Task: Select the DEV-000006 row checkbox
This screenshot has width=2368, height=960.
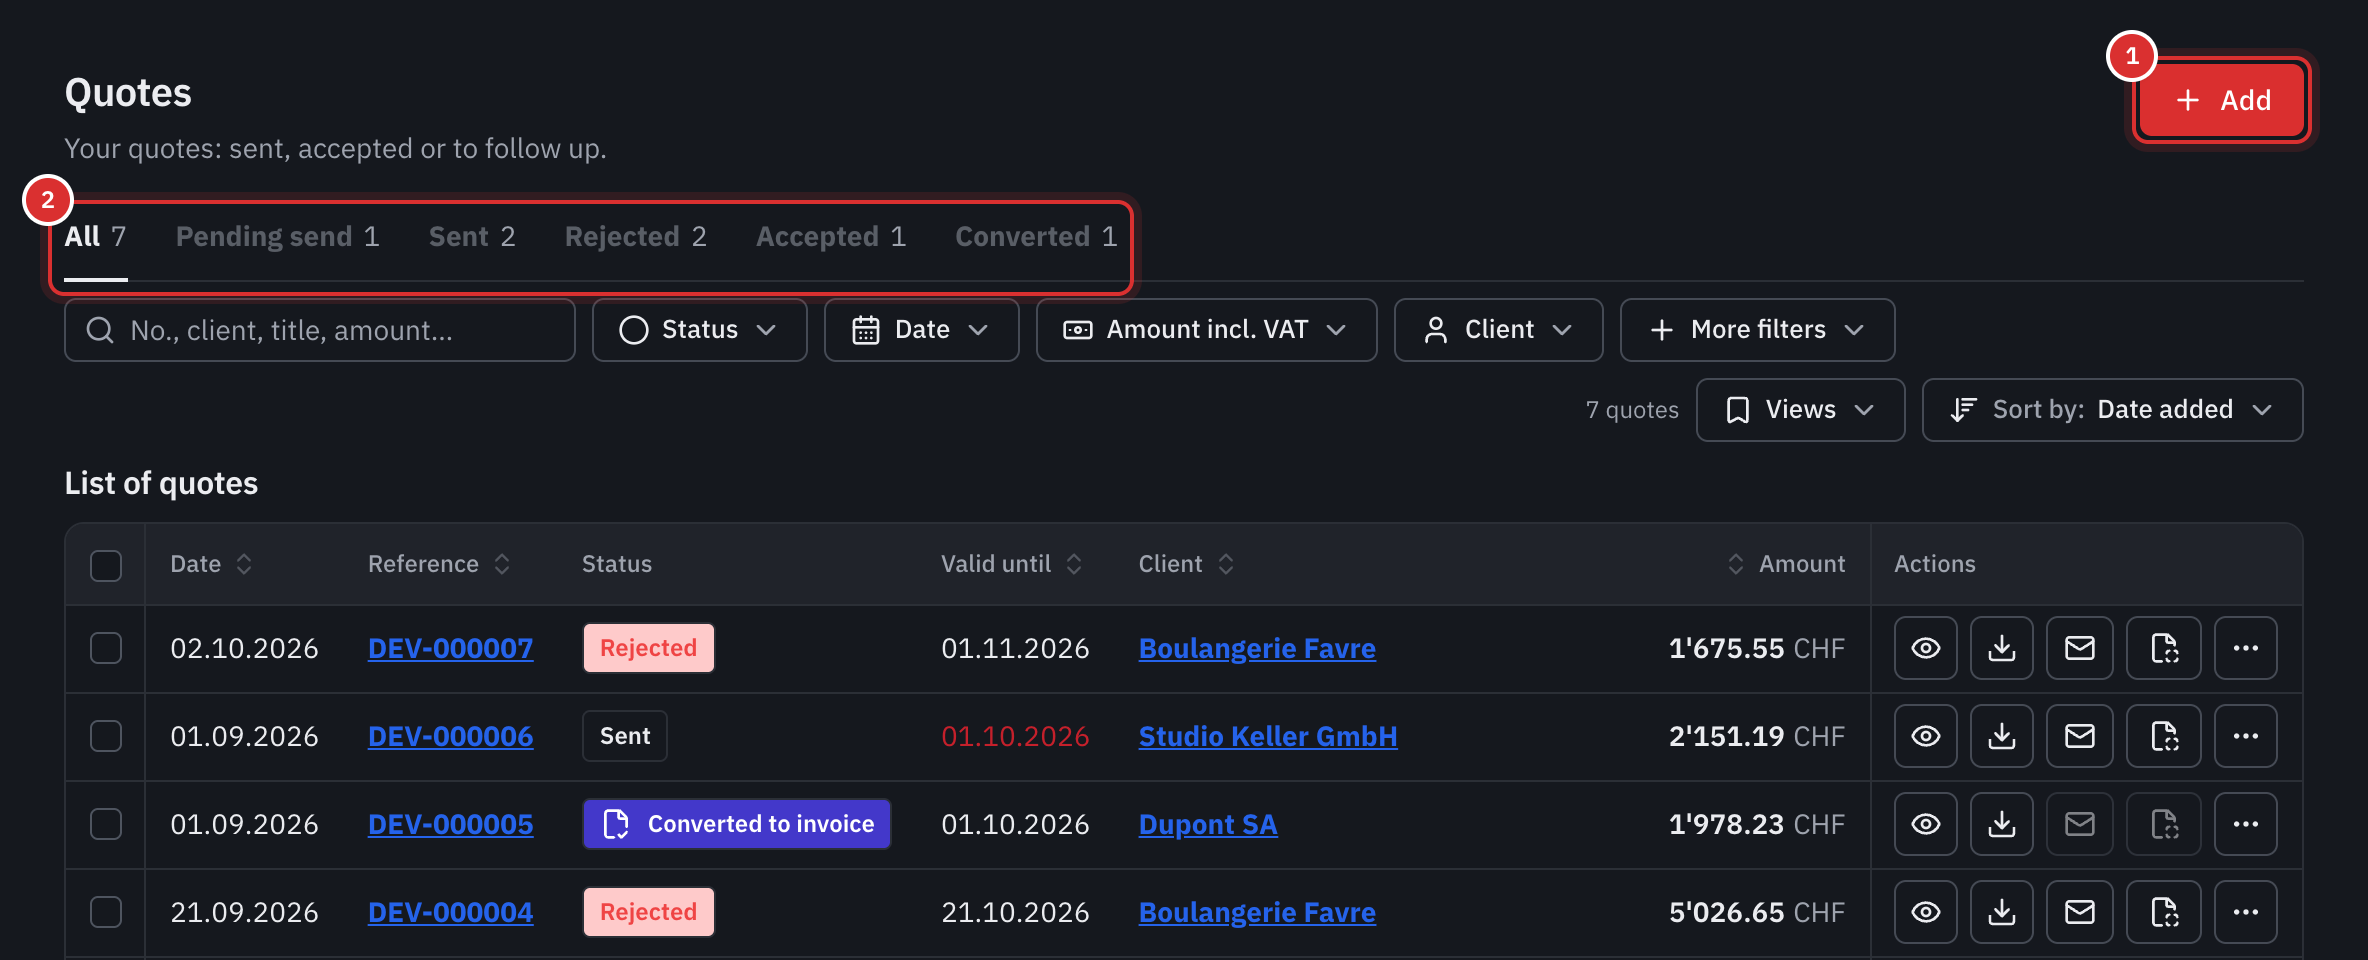Action: click(x=106, y=736)
